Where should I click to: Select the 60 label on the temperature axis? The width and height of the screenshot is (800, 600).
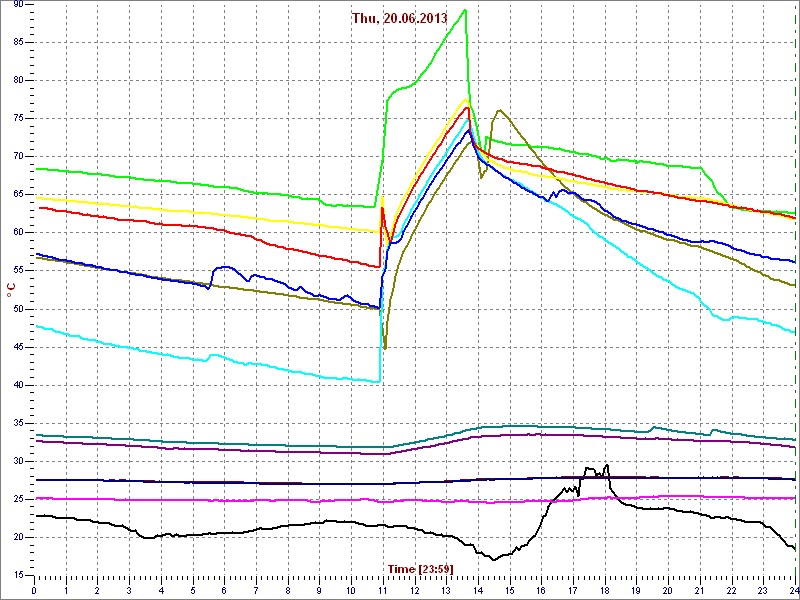(16, 233)
